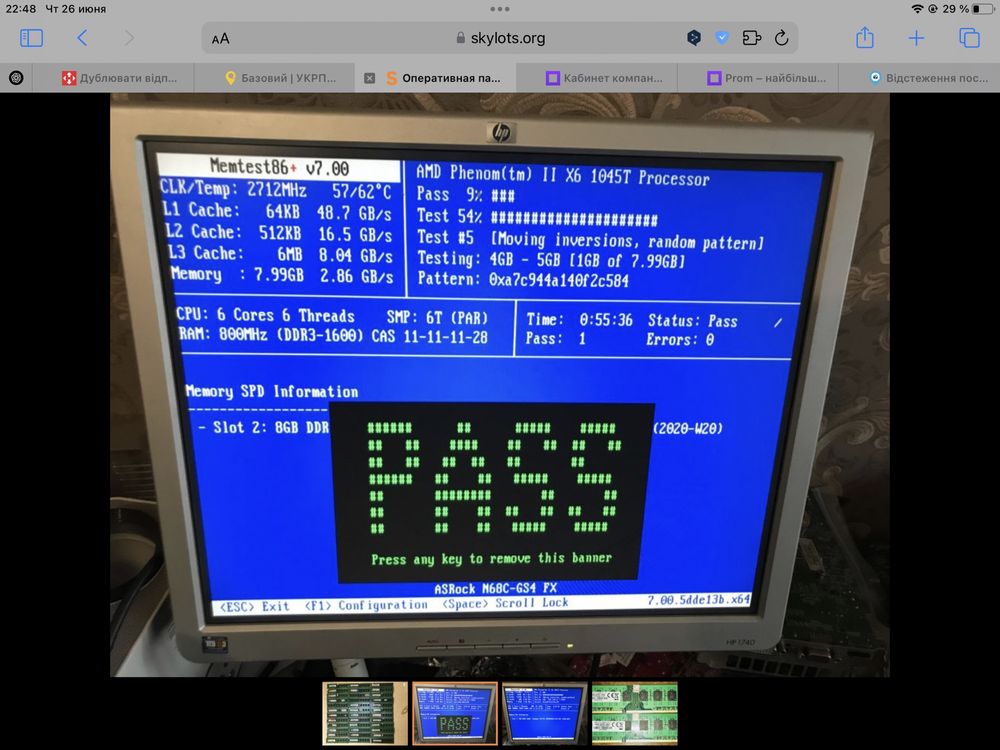Tap the battery indicator icon
This screenshot has height=750, width=1000.
point(983,9)
